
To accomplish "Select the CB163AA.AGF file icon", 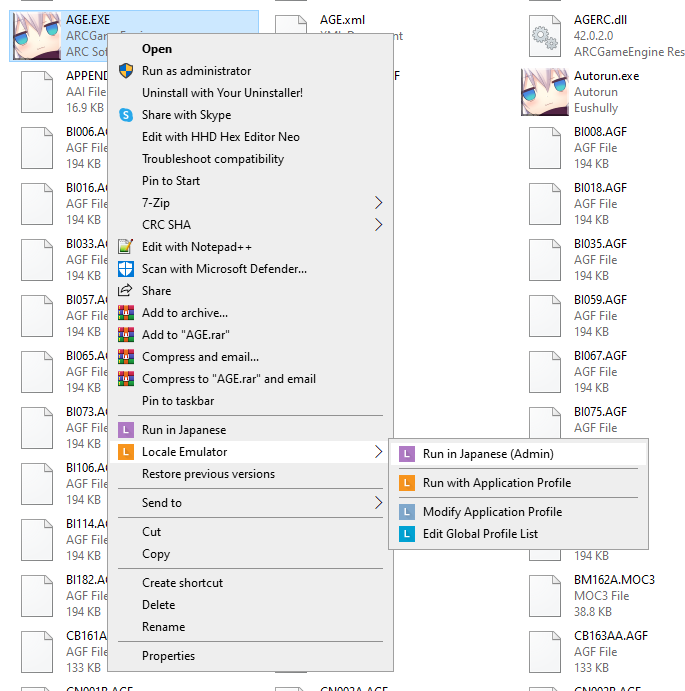I will tap(545, 651).
